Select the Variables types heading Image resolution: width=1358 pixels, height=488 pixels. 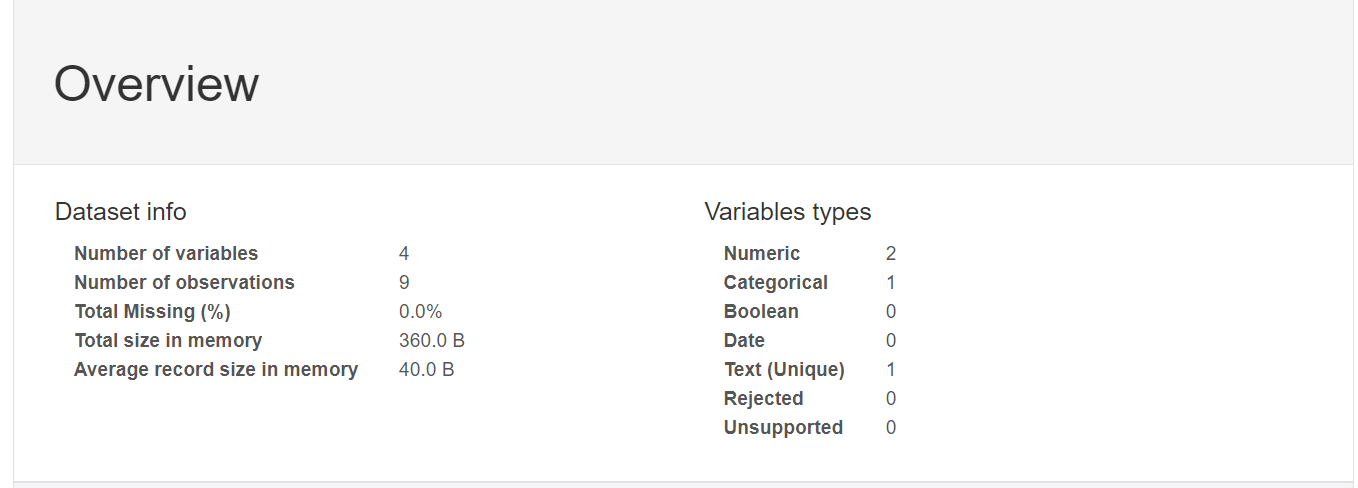tap(788, 212)
